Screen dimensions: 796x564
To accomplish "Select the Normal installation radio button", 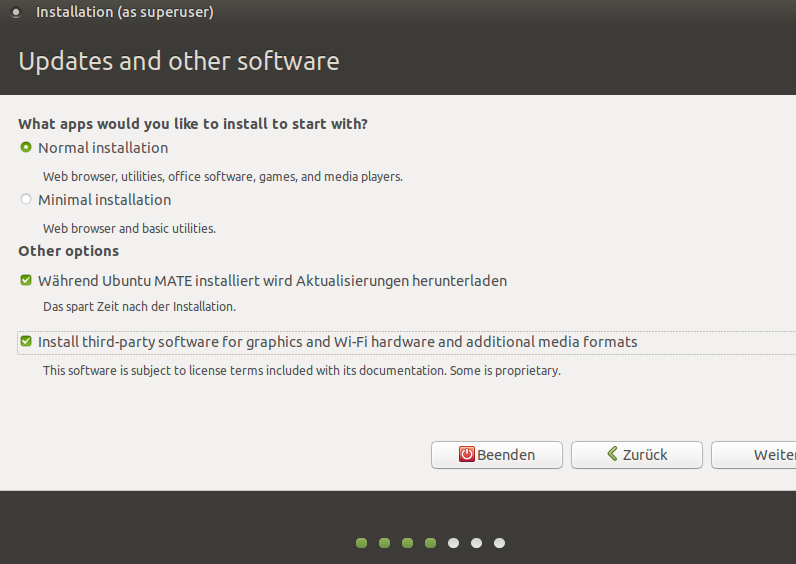I will (26, 148).
